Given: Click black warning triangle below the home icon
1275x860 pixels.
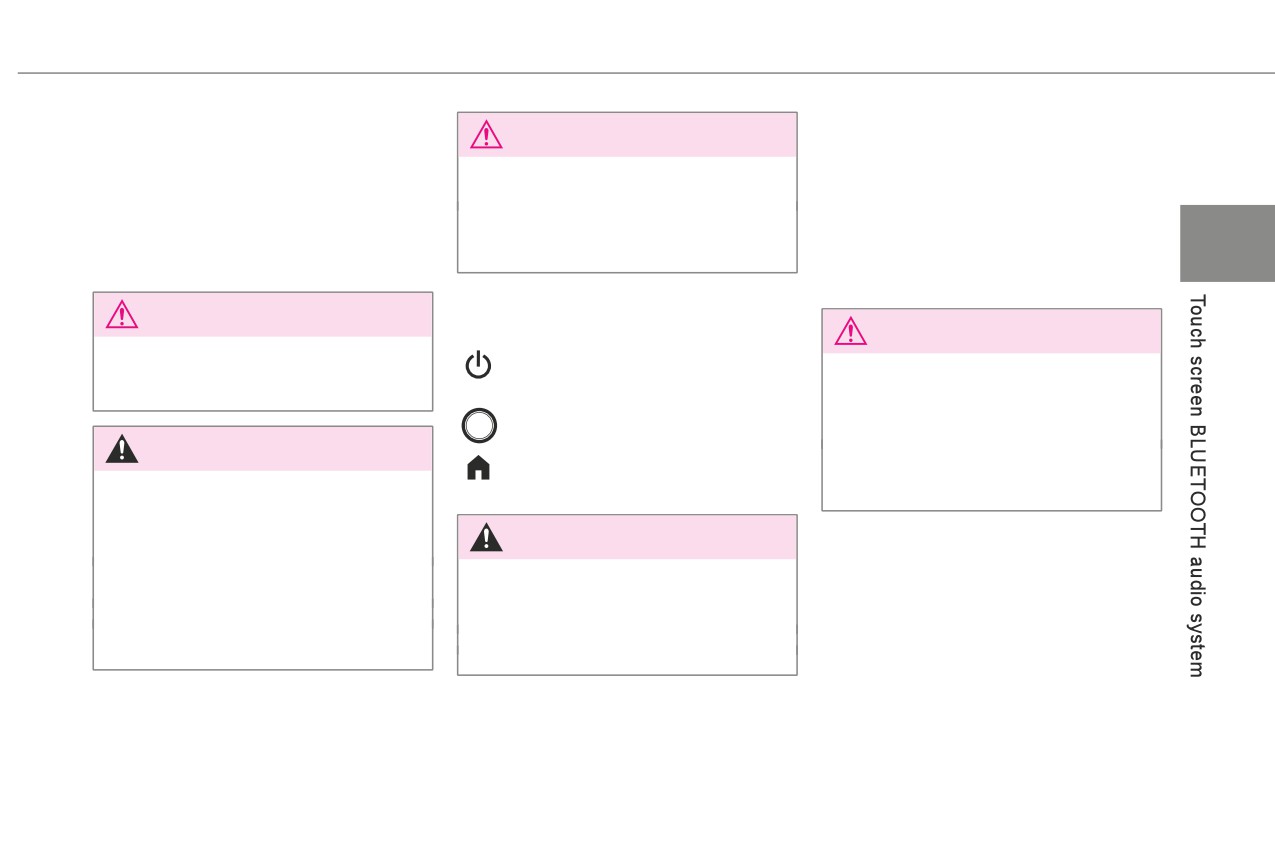Looking at the screenshot, I should coord(486,537).
